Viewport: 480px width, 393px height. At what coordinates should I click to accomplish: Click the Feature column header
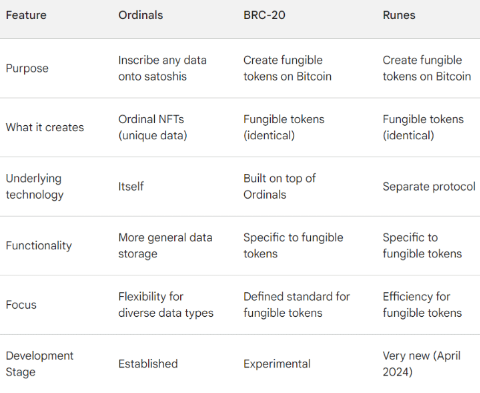click(x=26, y=15)
